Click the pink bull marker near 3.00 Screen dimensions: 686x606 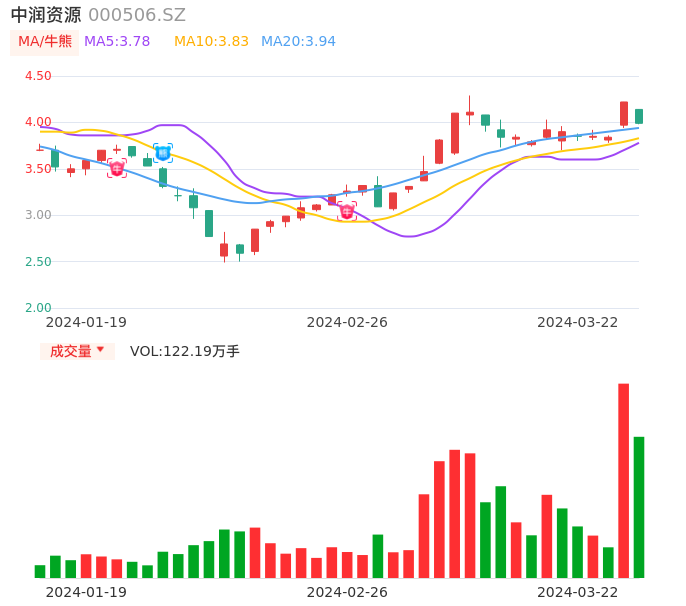(x=347, y=211)
